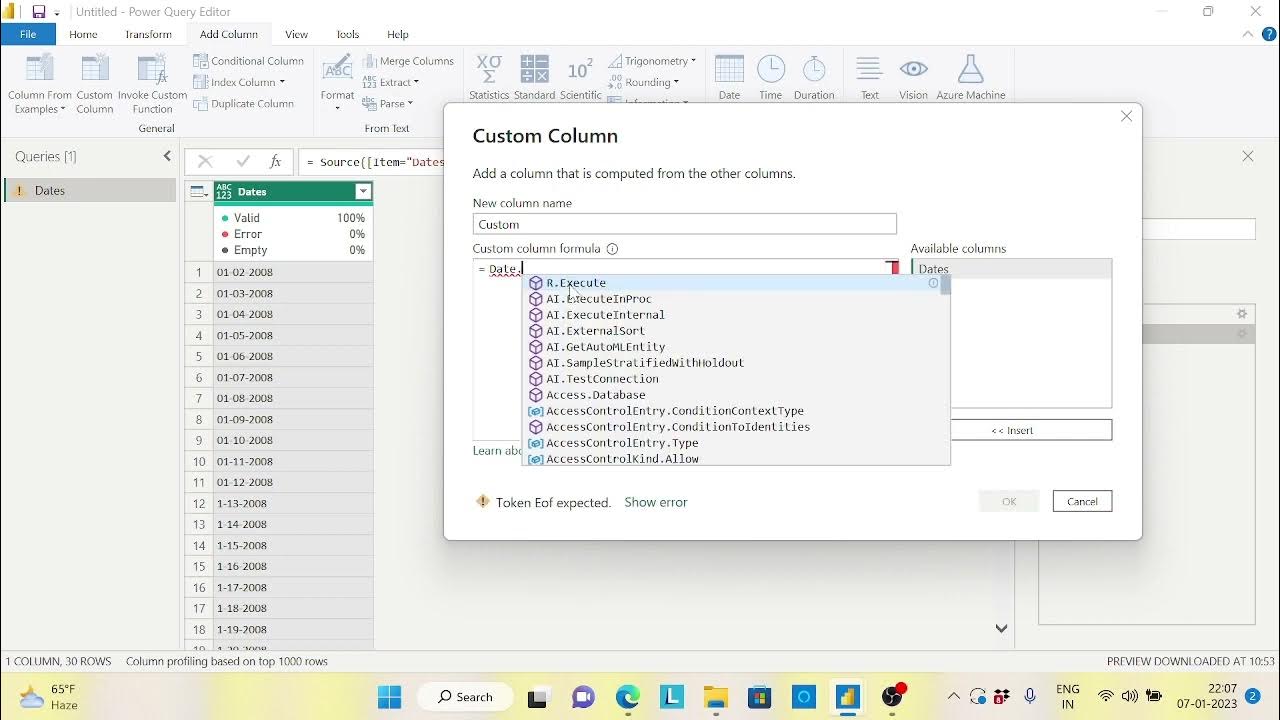Close the Custom Column dialog

pos(1127,116)
